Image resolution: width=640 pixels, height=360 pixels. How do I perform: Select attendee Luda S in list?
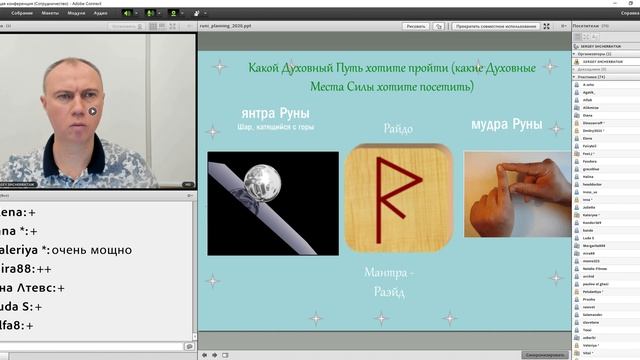pyautogui.click(x=606, y=238)
